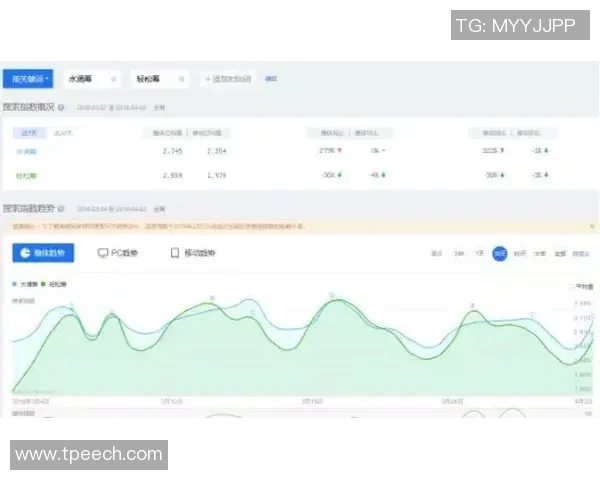Select the 全部 time range option

559,253
